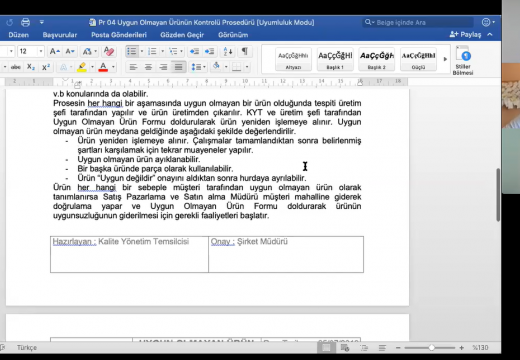Open the Başvurular ribbon tab
This screenshot has height=360, width=520.
click(60, 35)
